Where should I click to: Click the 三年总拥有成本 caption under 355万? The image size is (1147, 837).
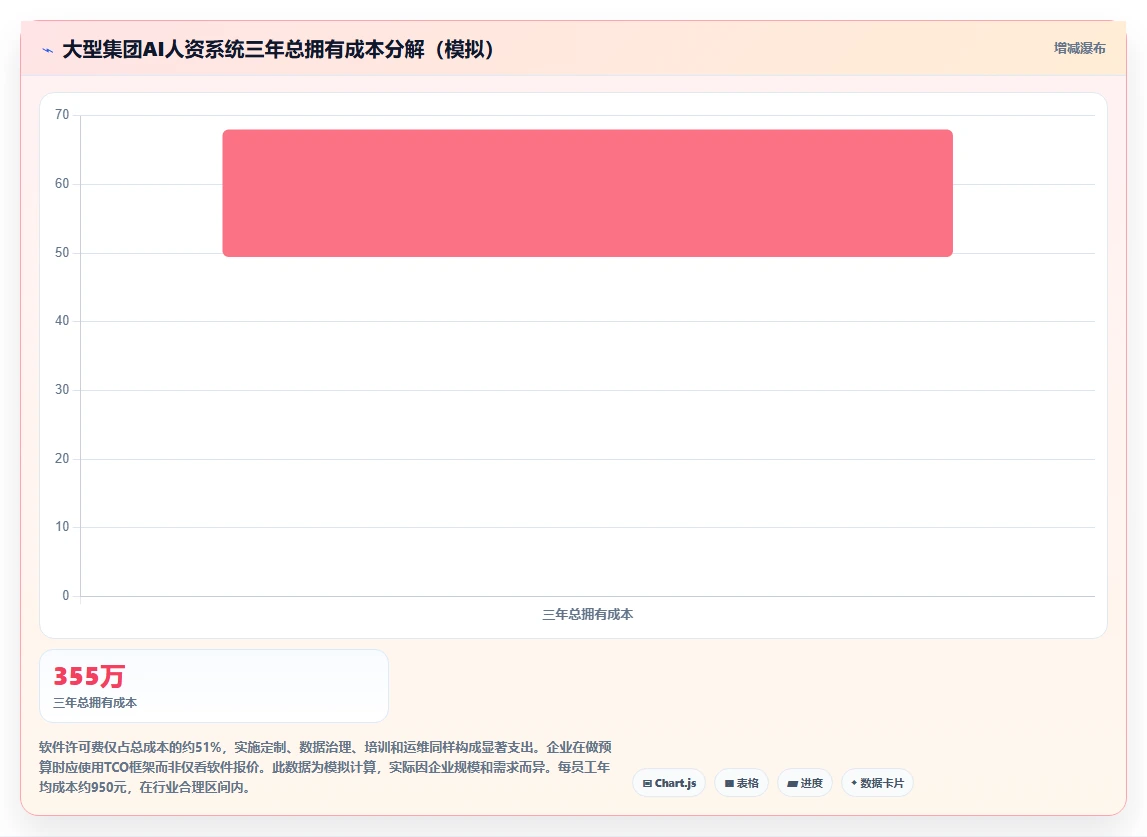[x=95, y=702]
